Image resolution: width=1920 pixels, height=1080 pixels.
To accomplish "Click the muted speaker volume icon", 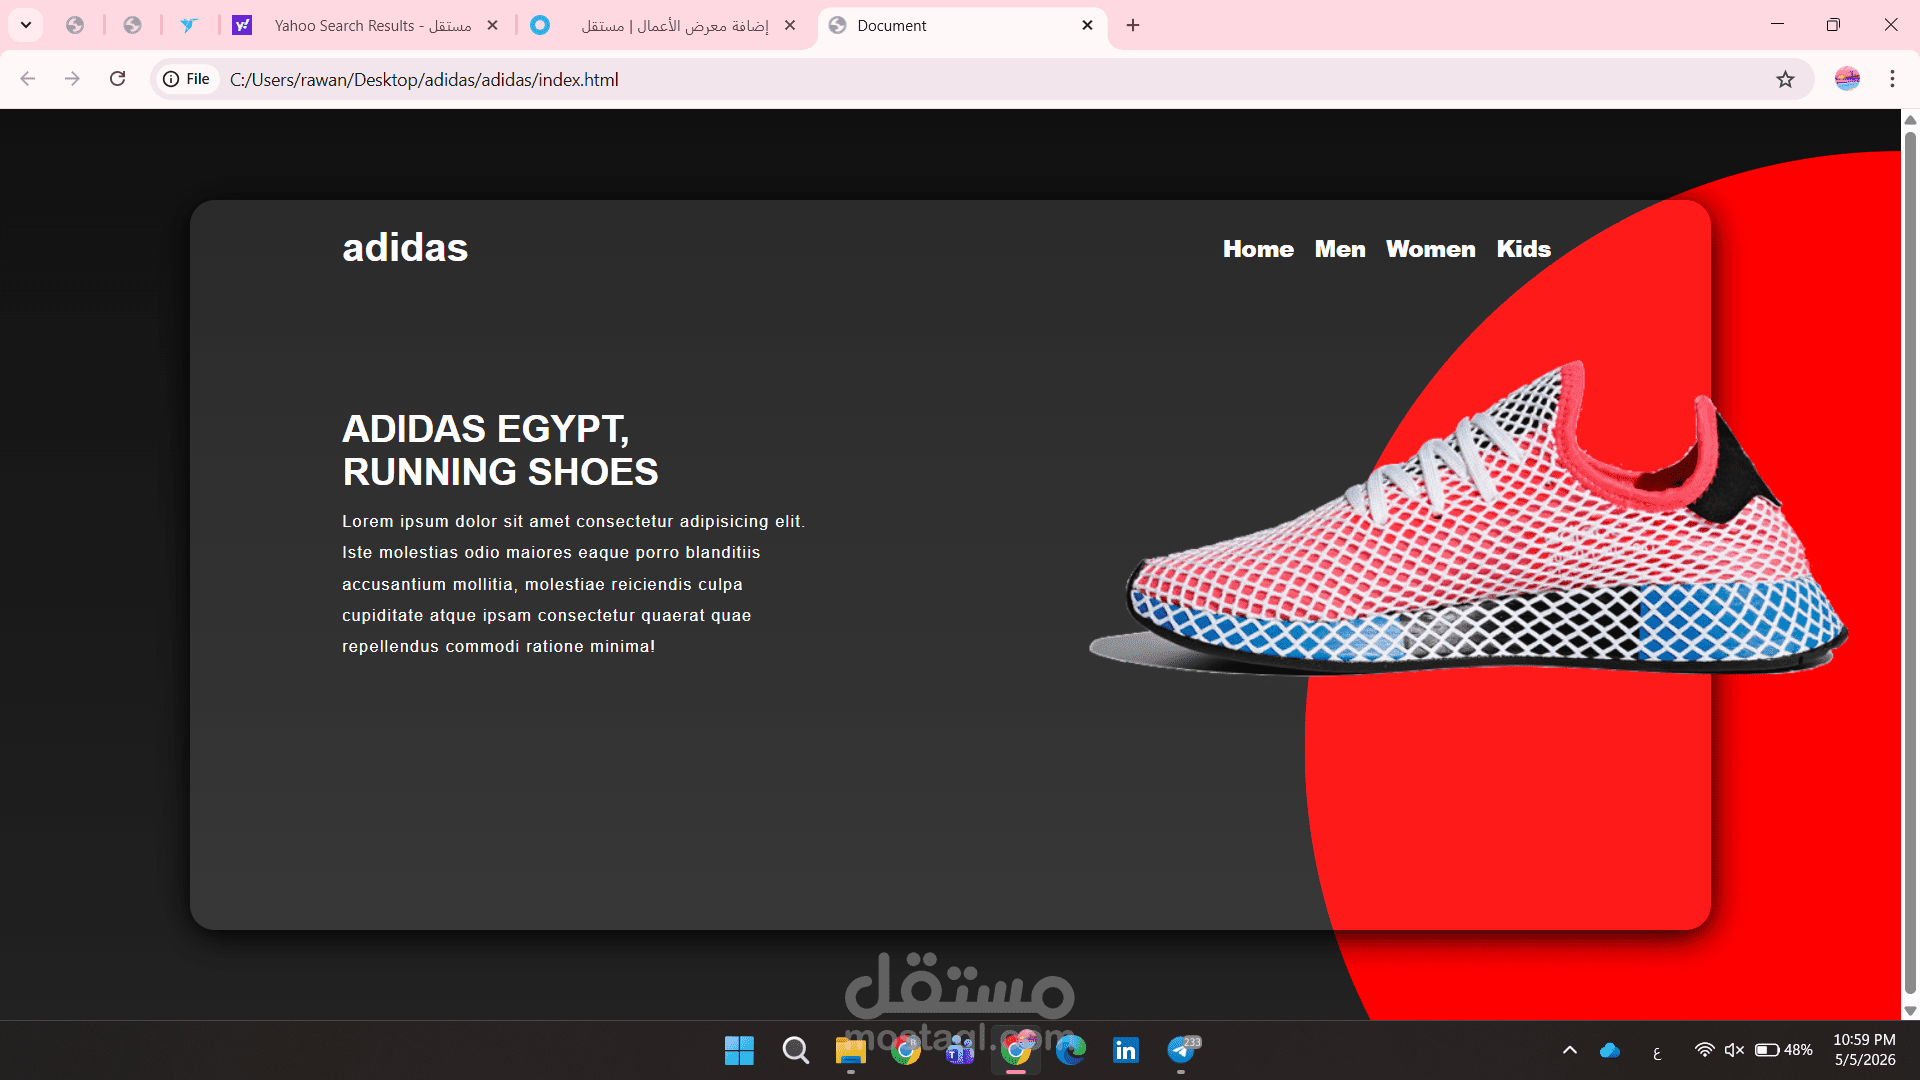I will tap(1735, 1050).
